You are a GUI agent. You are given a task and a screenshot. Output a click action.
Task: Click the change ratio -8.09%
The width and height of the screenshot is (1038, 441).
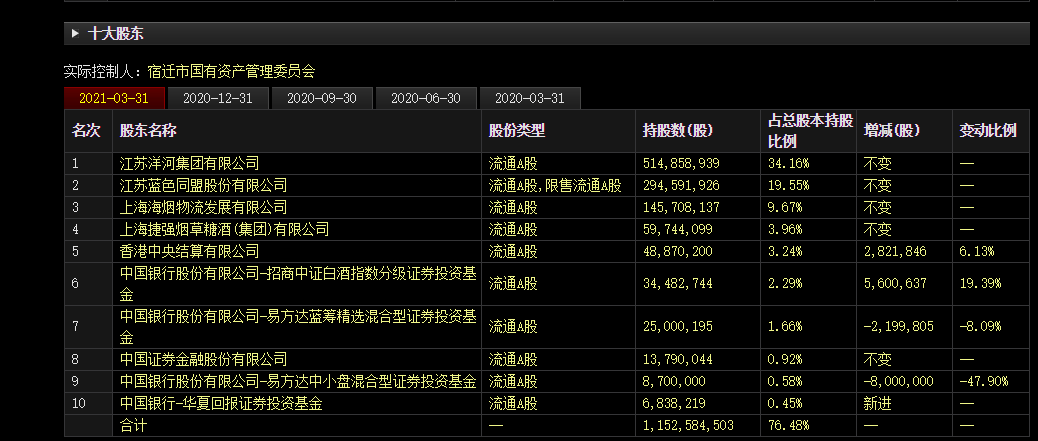click(980, 326)
